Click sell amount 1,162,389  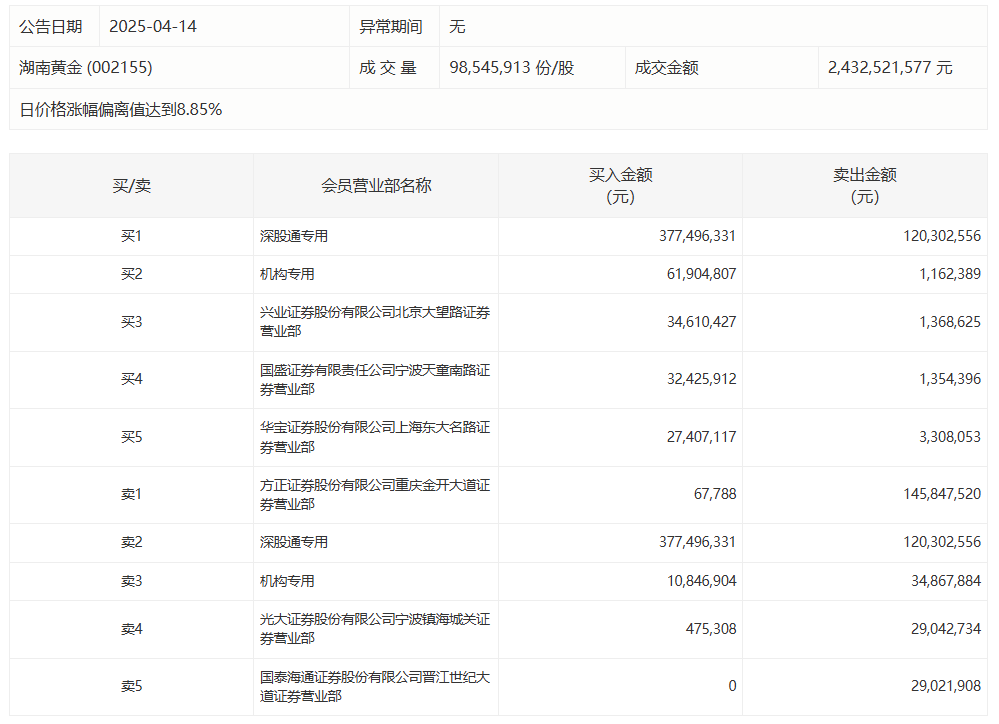pos(950,275)
